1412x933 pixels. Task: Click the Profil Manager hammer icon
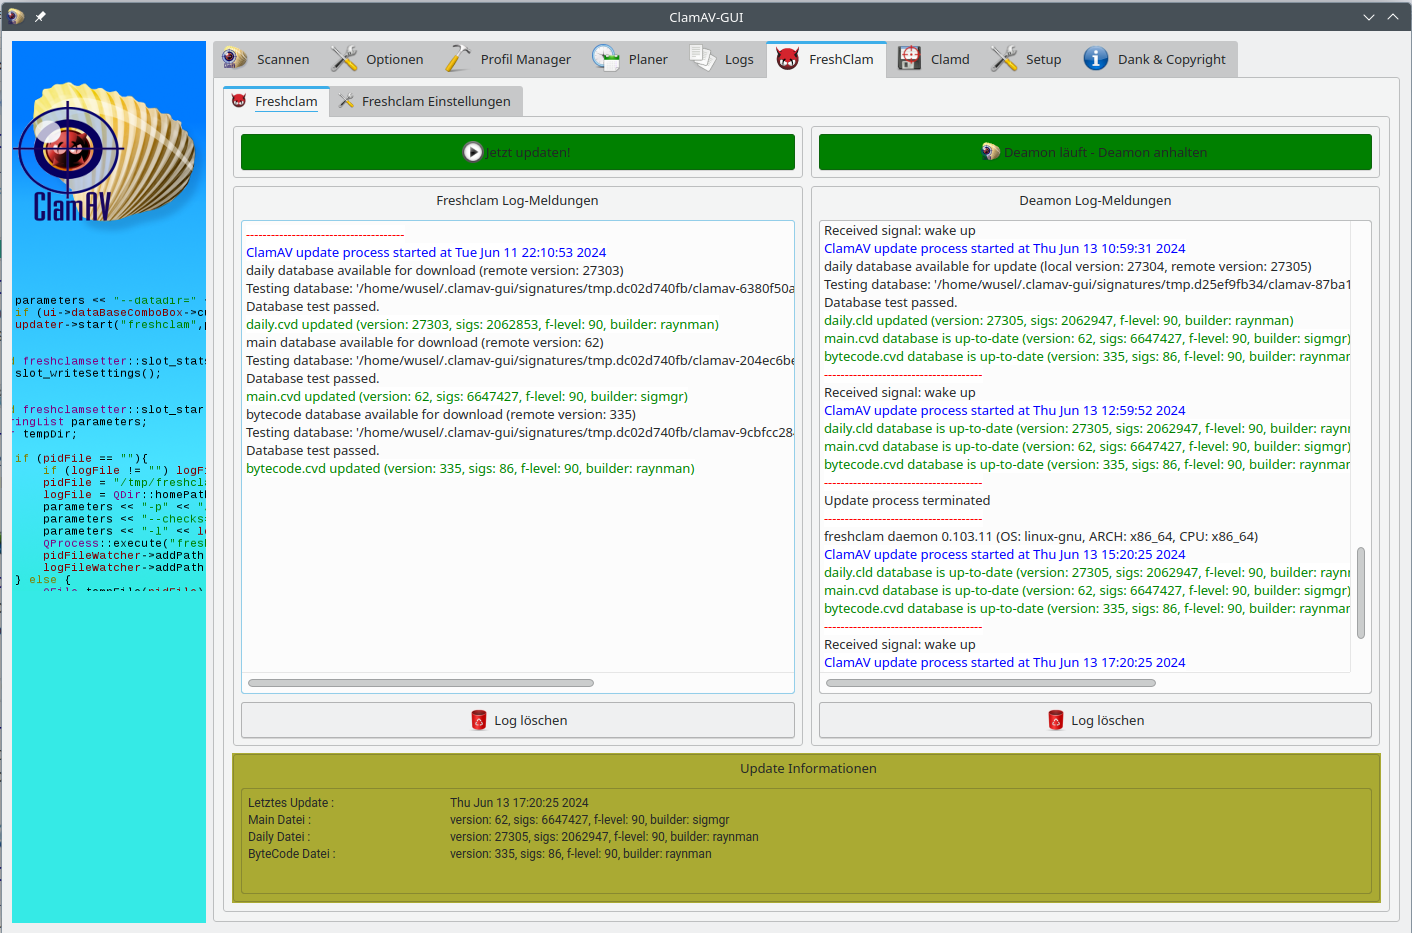pyautogui.click(x=458, y=58)
